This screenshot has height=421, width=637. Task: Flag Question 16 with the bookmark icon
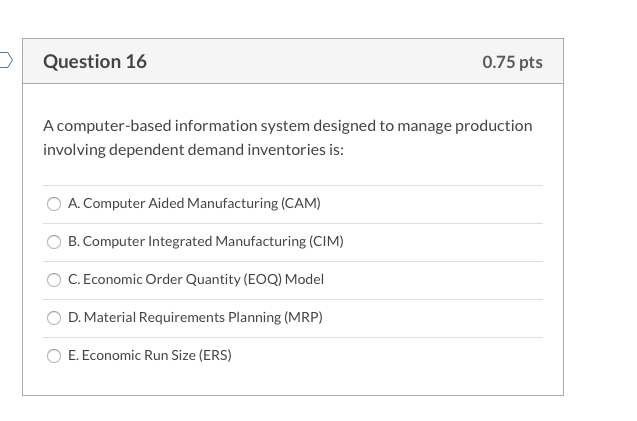[5, 61]
